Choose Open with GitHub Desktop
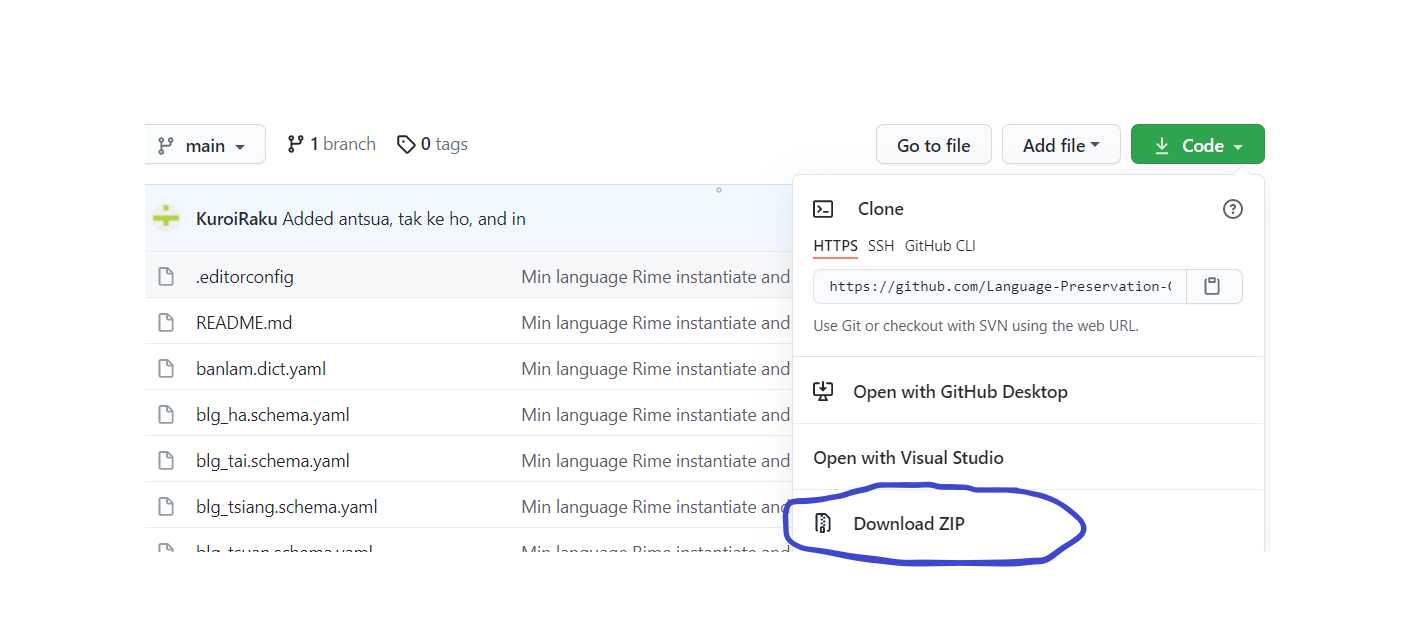This screenshot has width=1416, height=640. (1028, 391)
